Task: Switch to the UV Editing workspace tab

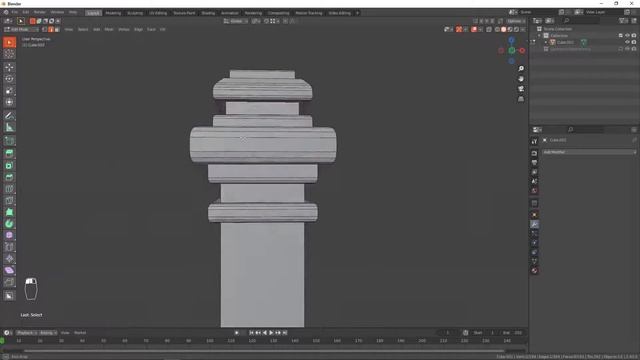Action: click(158, 13)
